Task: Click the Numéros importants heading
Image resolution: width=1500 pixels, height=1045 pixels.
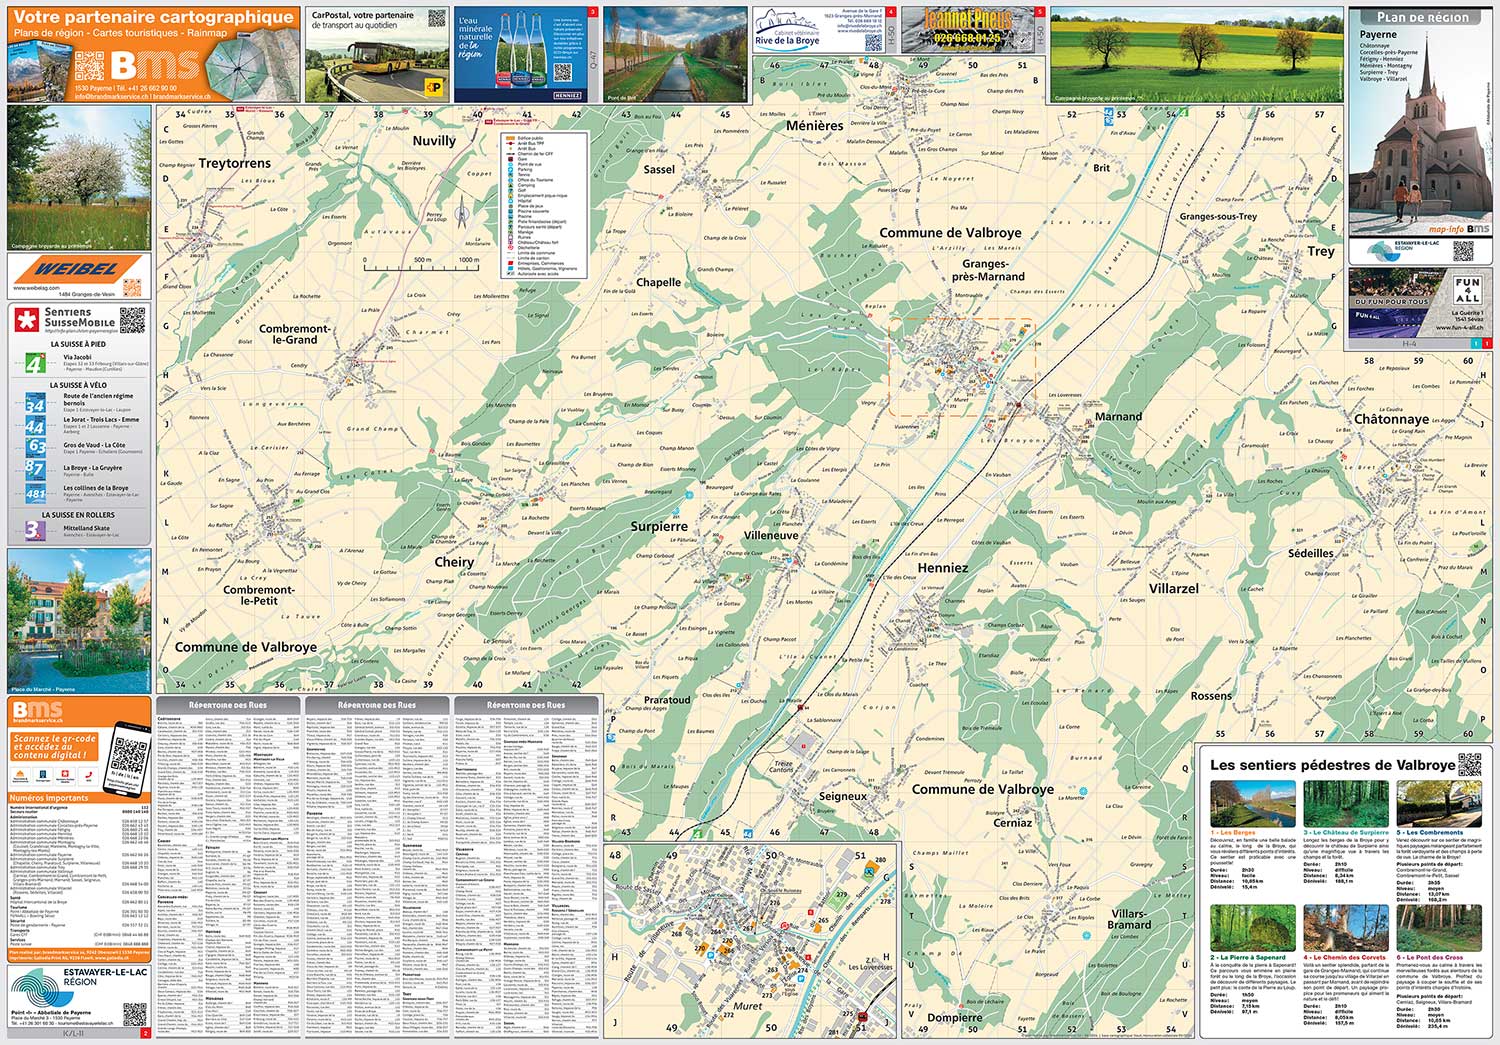Action: pos(49,798)
